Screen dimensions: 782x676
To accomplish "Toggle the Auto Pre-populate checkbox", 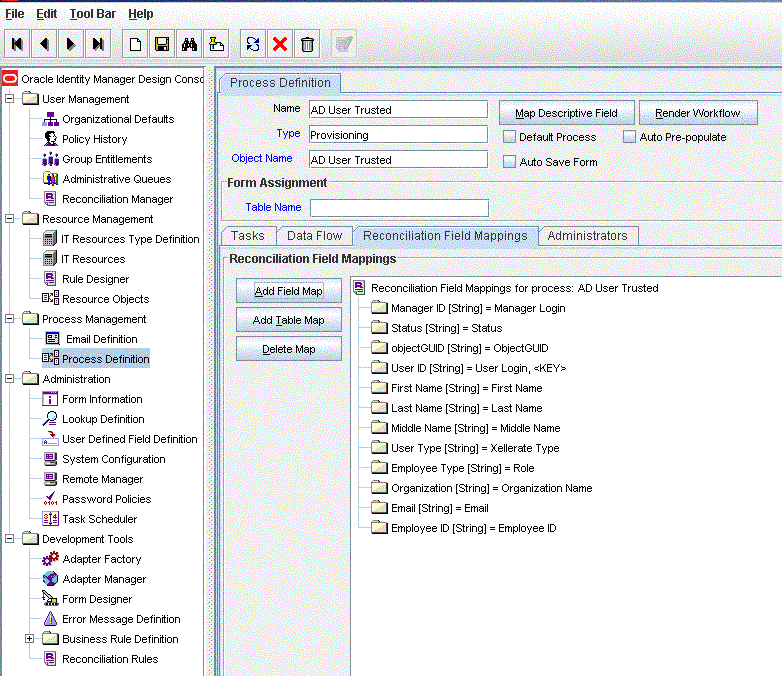I will click(630, 137).
